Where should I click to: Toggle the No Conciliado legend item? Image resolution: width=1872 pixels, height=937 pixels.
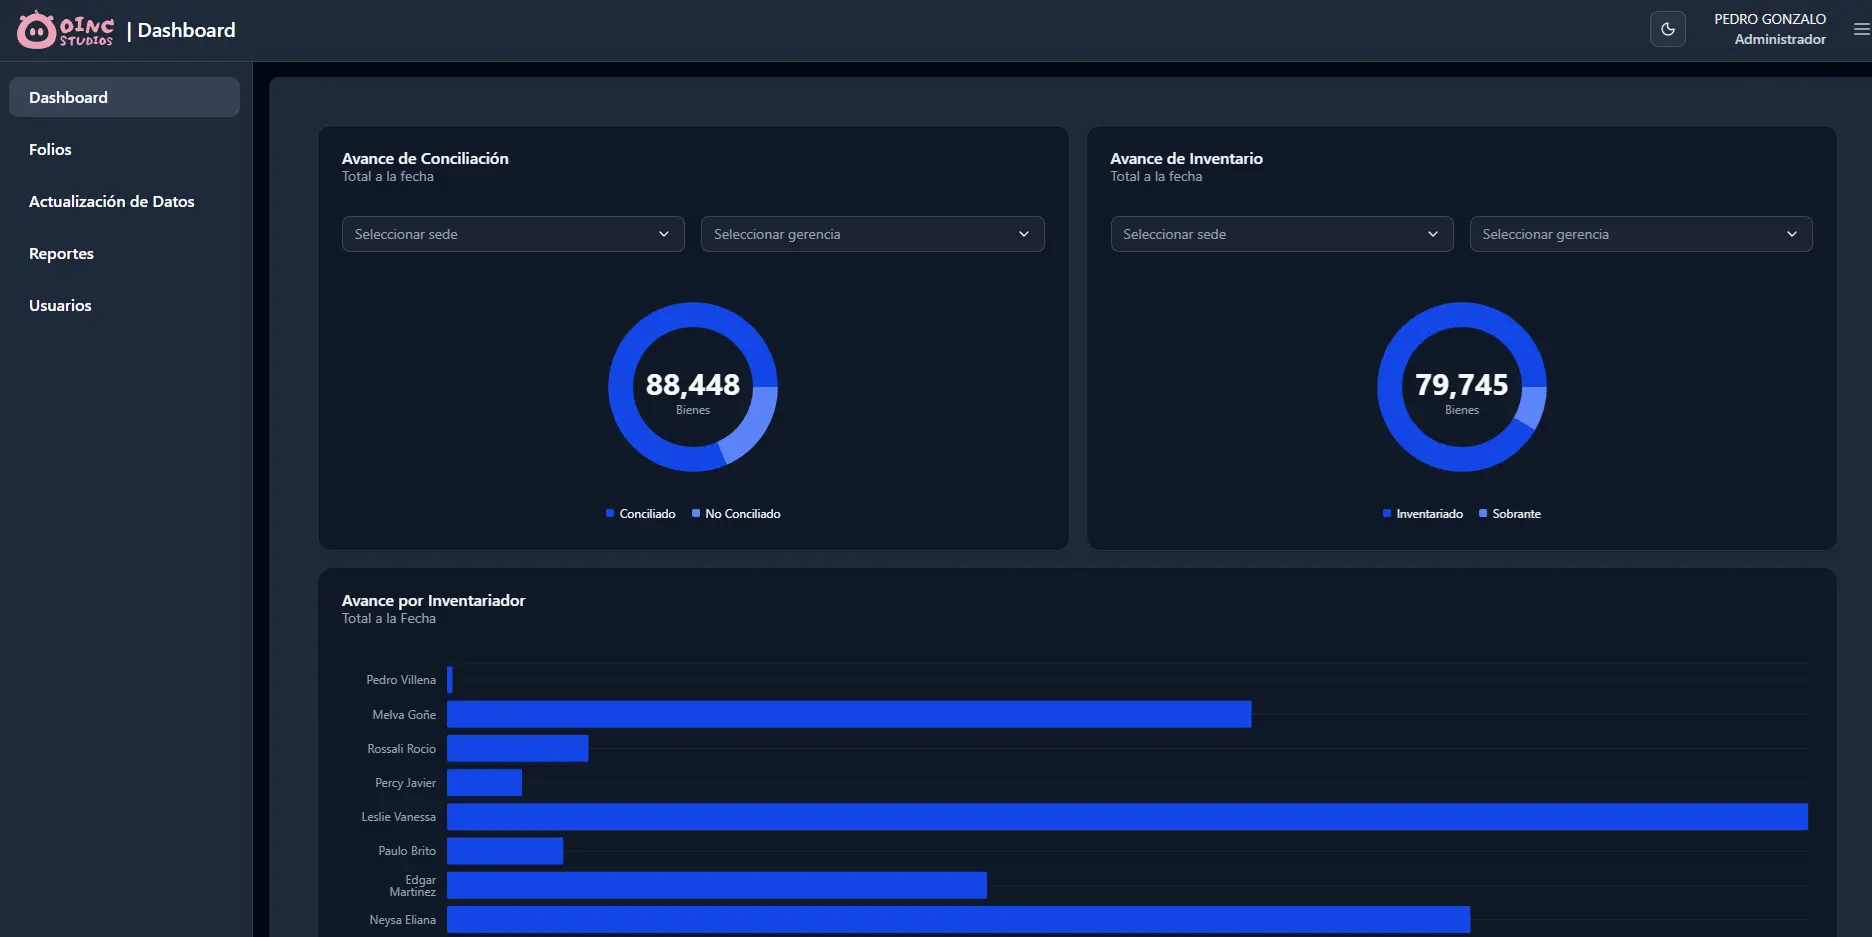pyautogui.click(x=737, y=514)
